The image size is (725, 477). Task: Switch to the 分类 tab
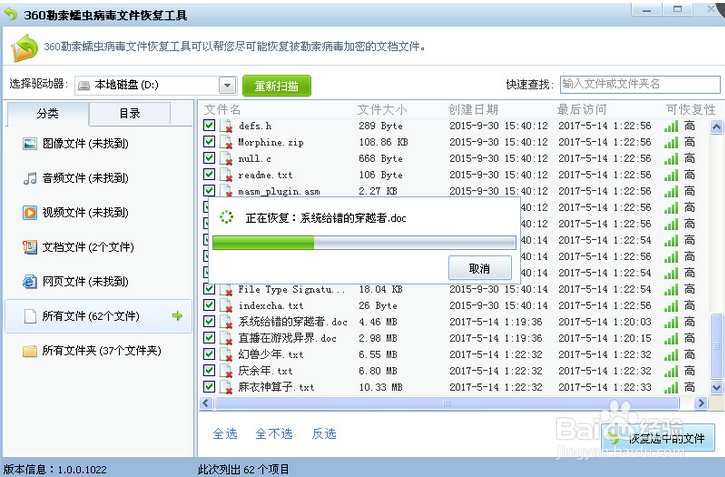48,114
